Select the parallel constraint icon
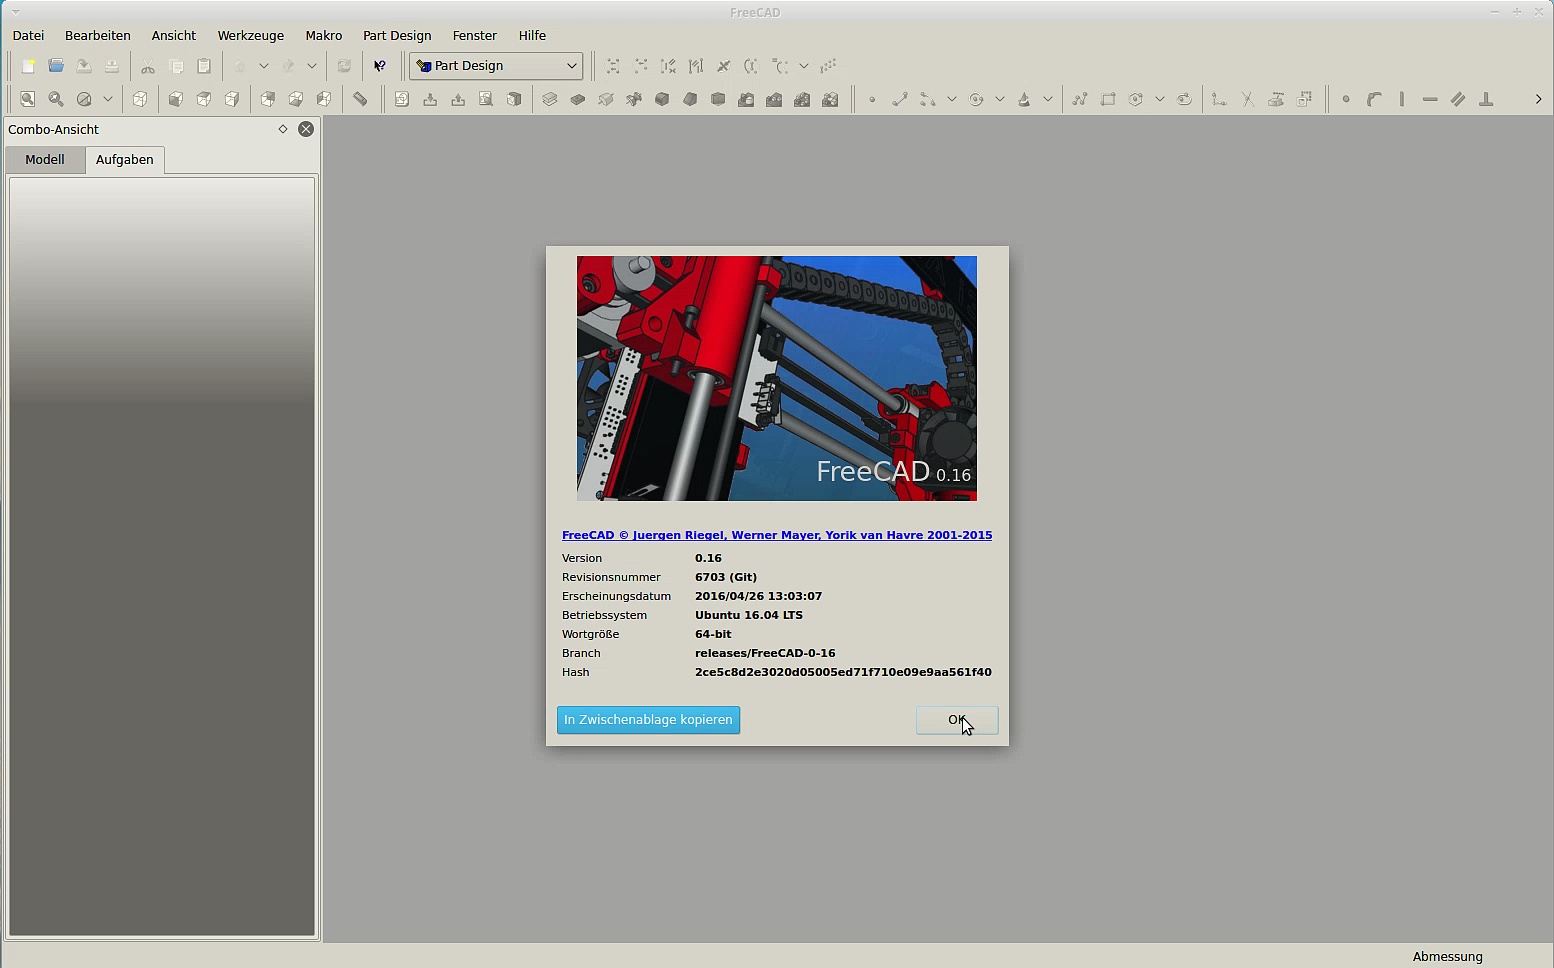This screenshot has width=1554, height=968. (1458, 99)
